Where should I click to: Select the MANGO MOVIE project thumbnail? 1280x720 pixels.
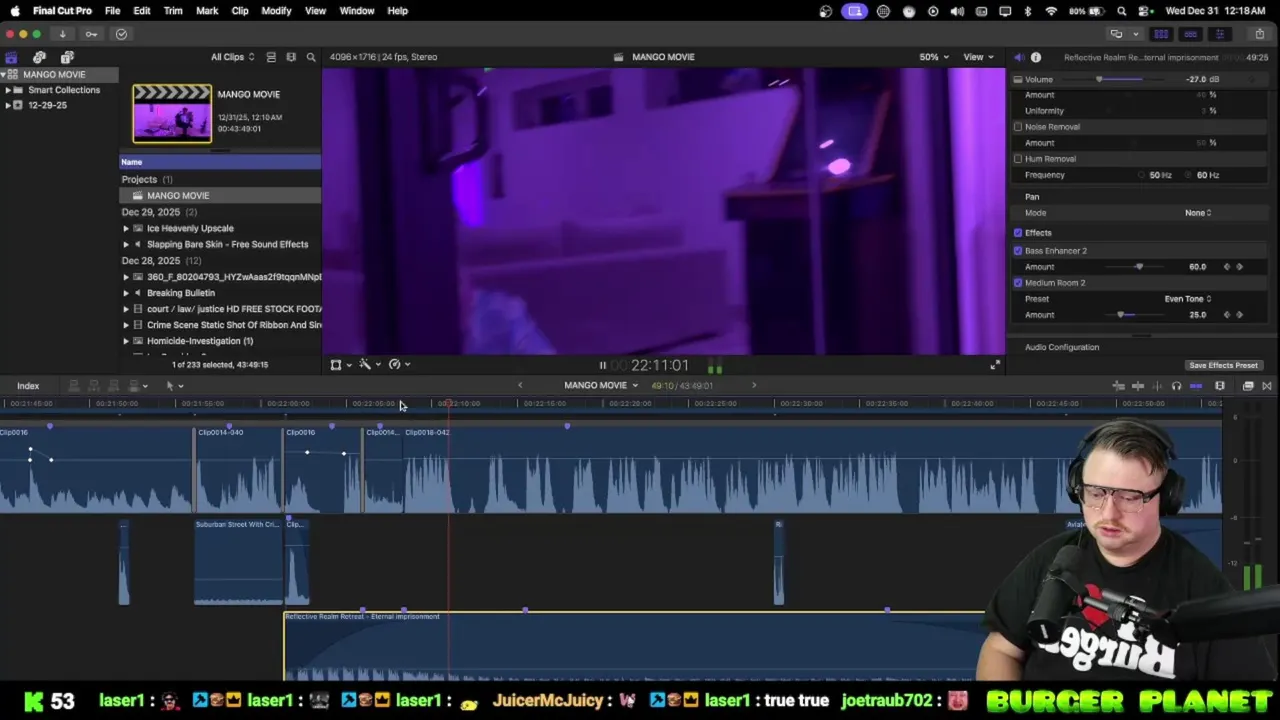pos(172,114)
